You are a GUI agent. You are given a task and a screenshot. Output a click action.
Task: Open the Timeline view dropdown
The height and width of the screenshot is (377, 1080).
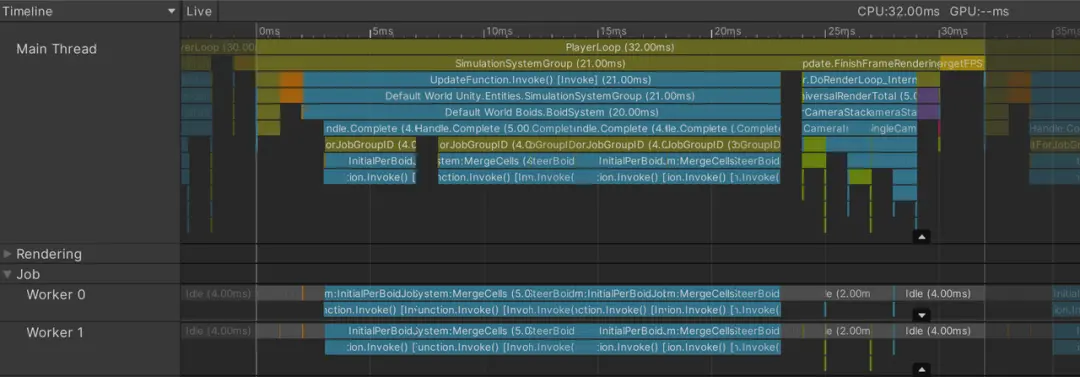tap(90, 11)
